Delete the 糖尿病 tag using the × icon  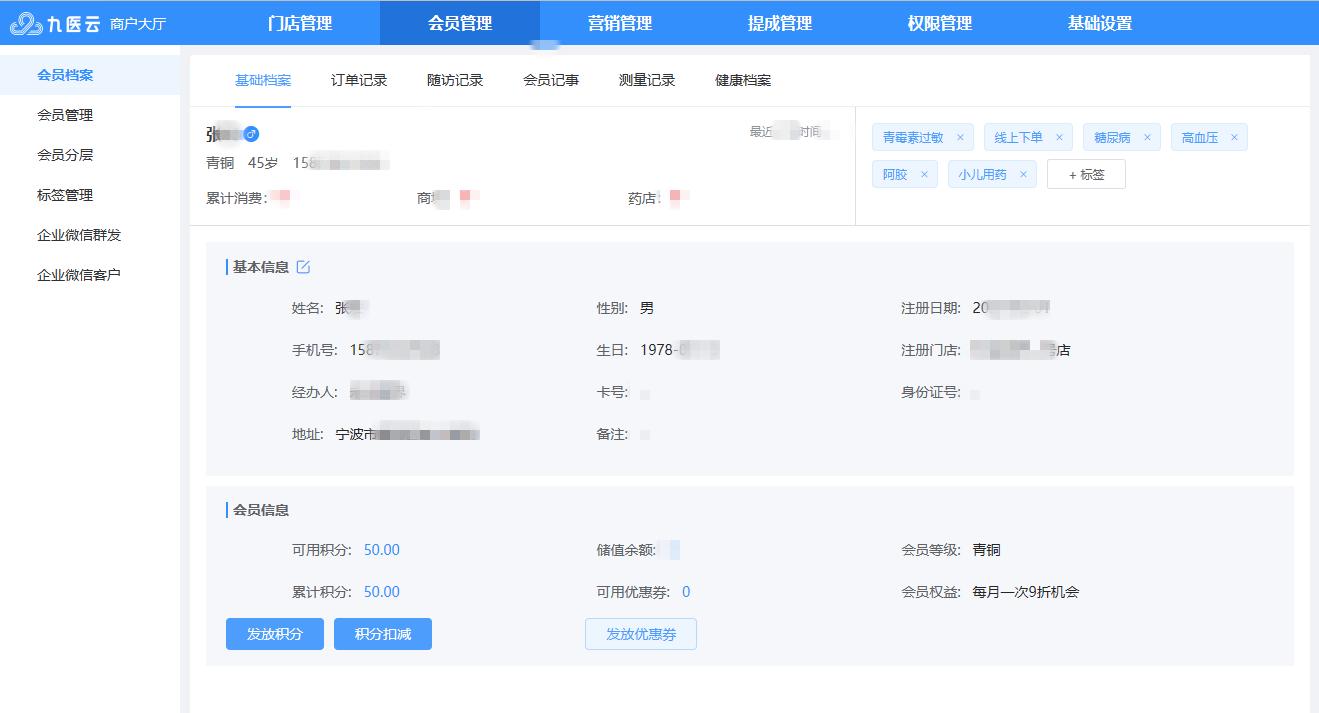(1146, 136)
